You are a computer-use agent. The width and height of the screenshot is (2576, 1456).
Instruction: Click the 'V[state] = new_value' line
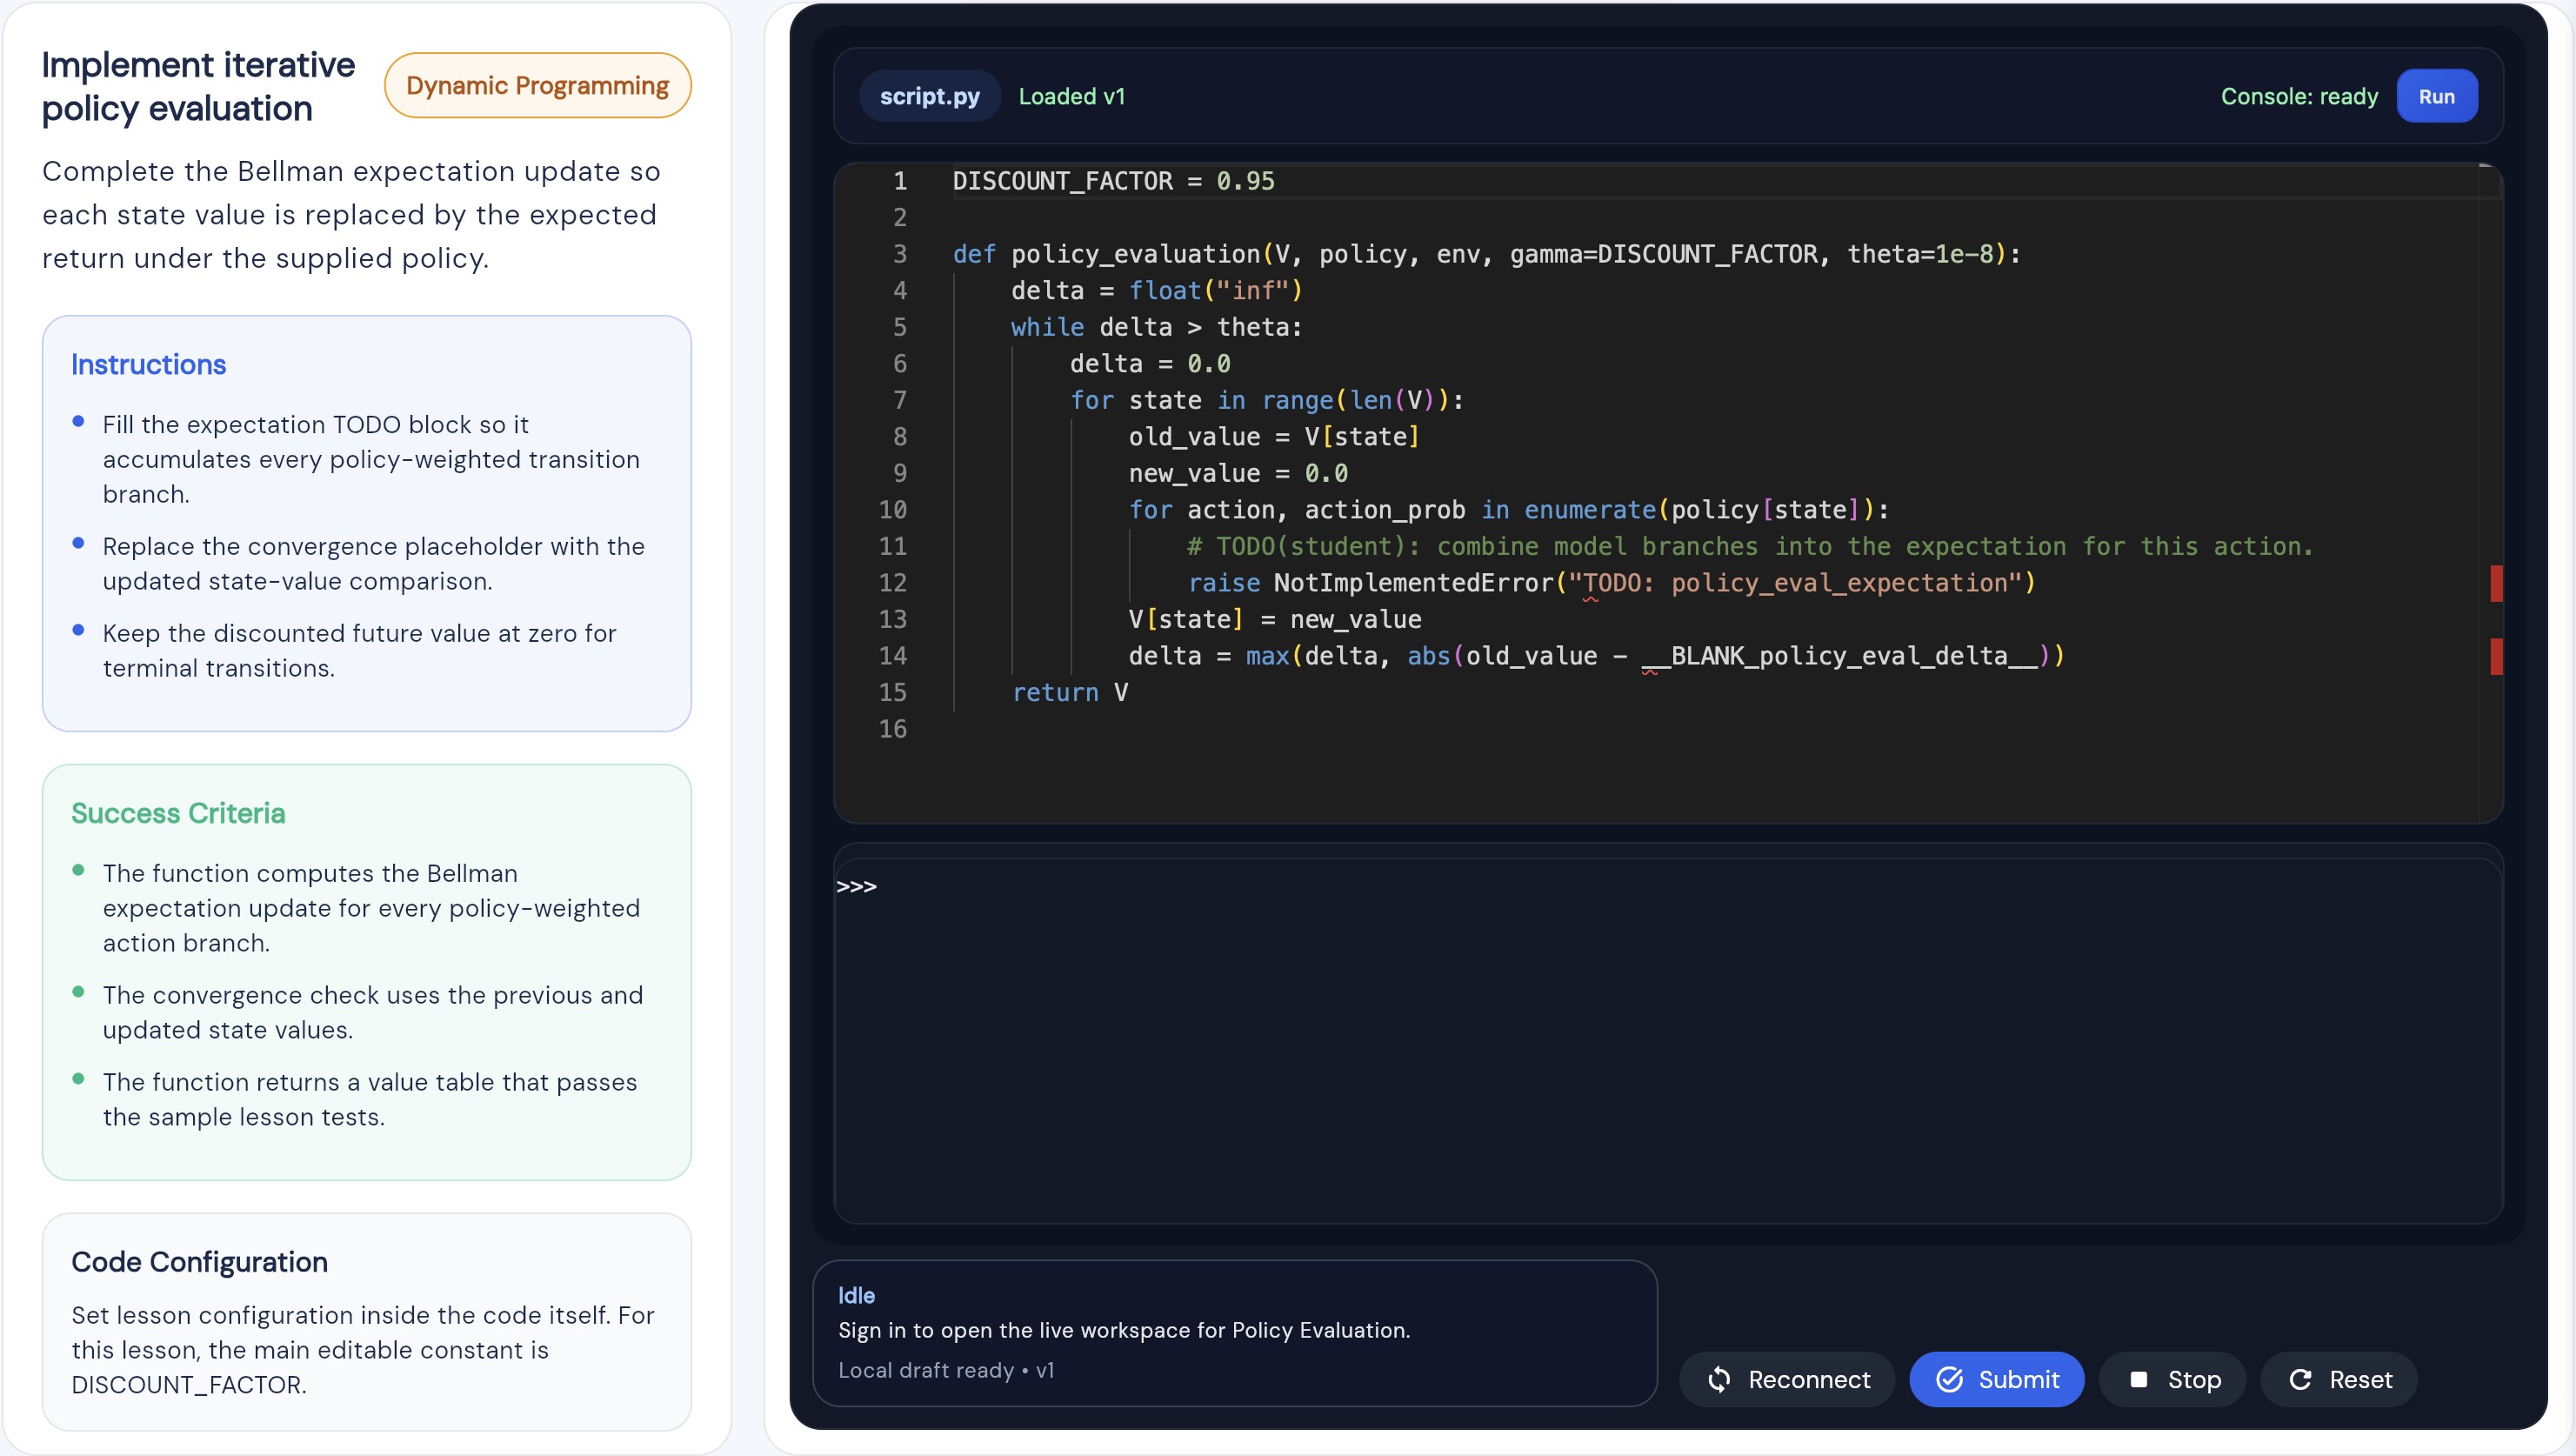point(1275,619)
